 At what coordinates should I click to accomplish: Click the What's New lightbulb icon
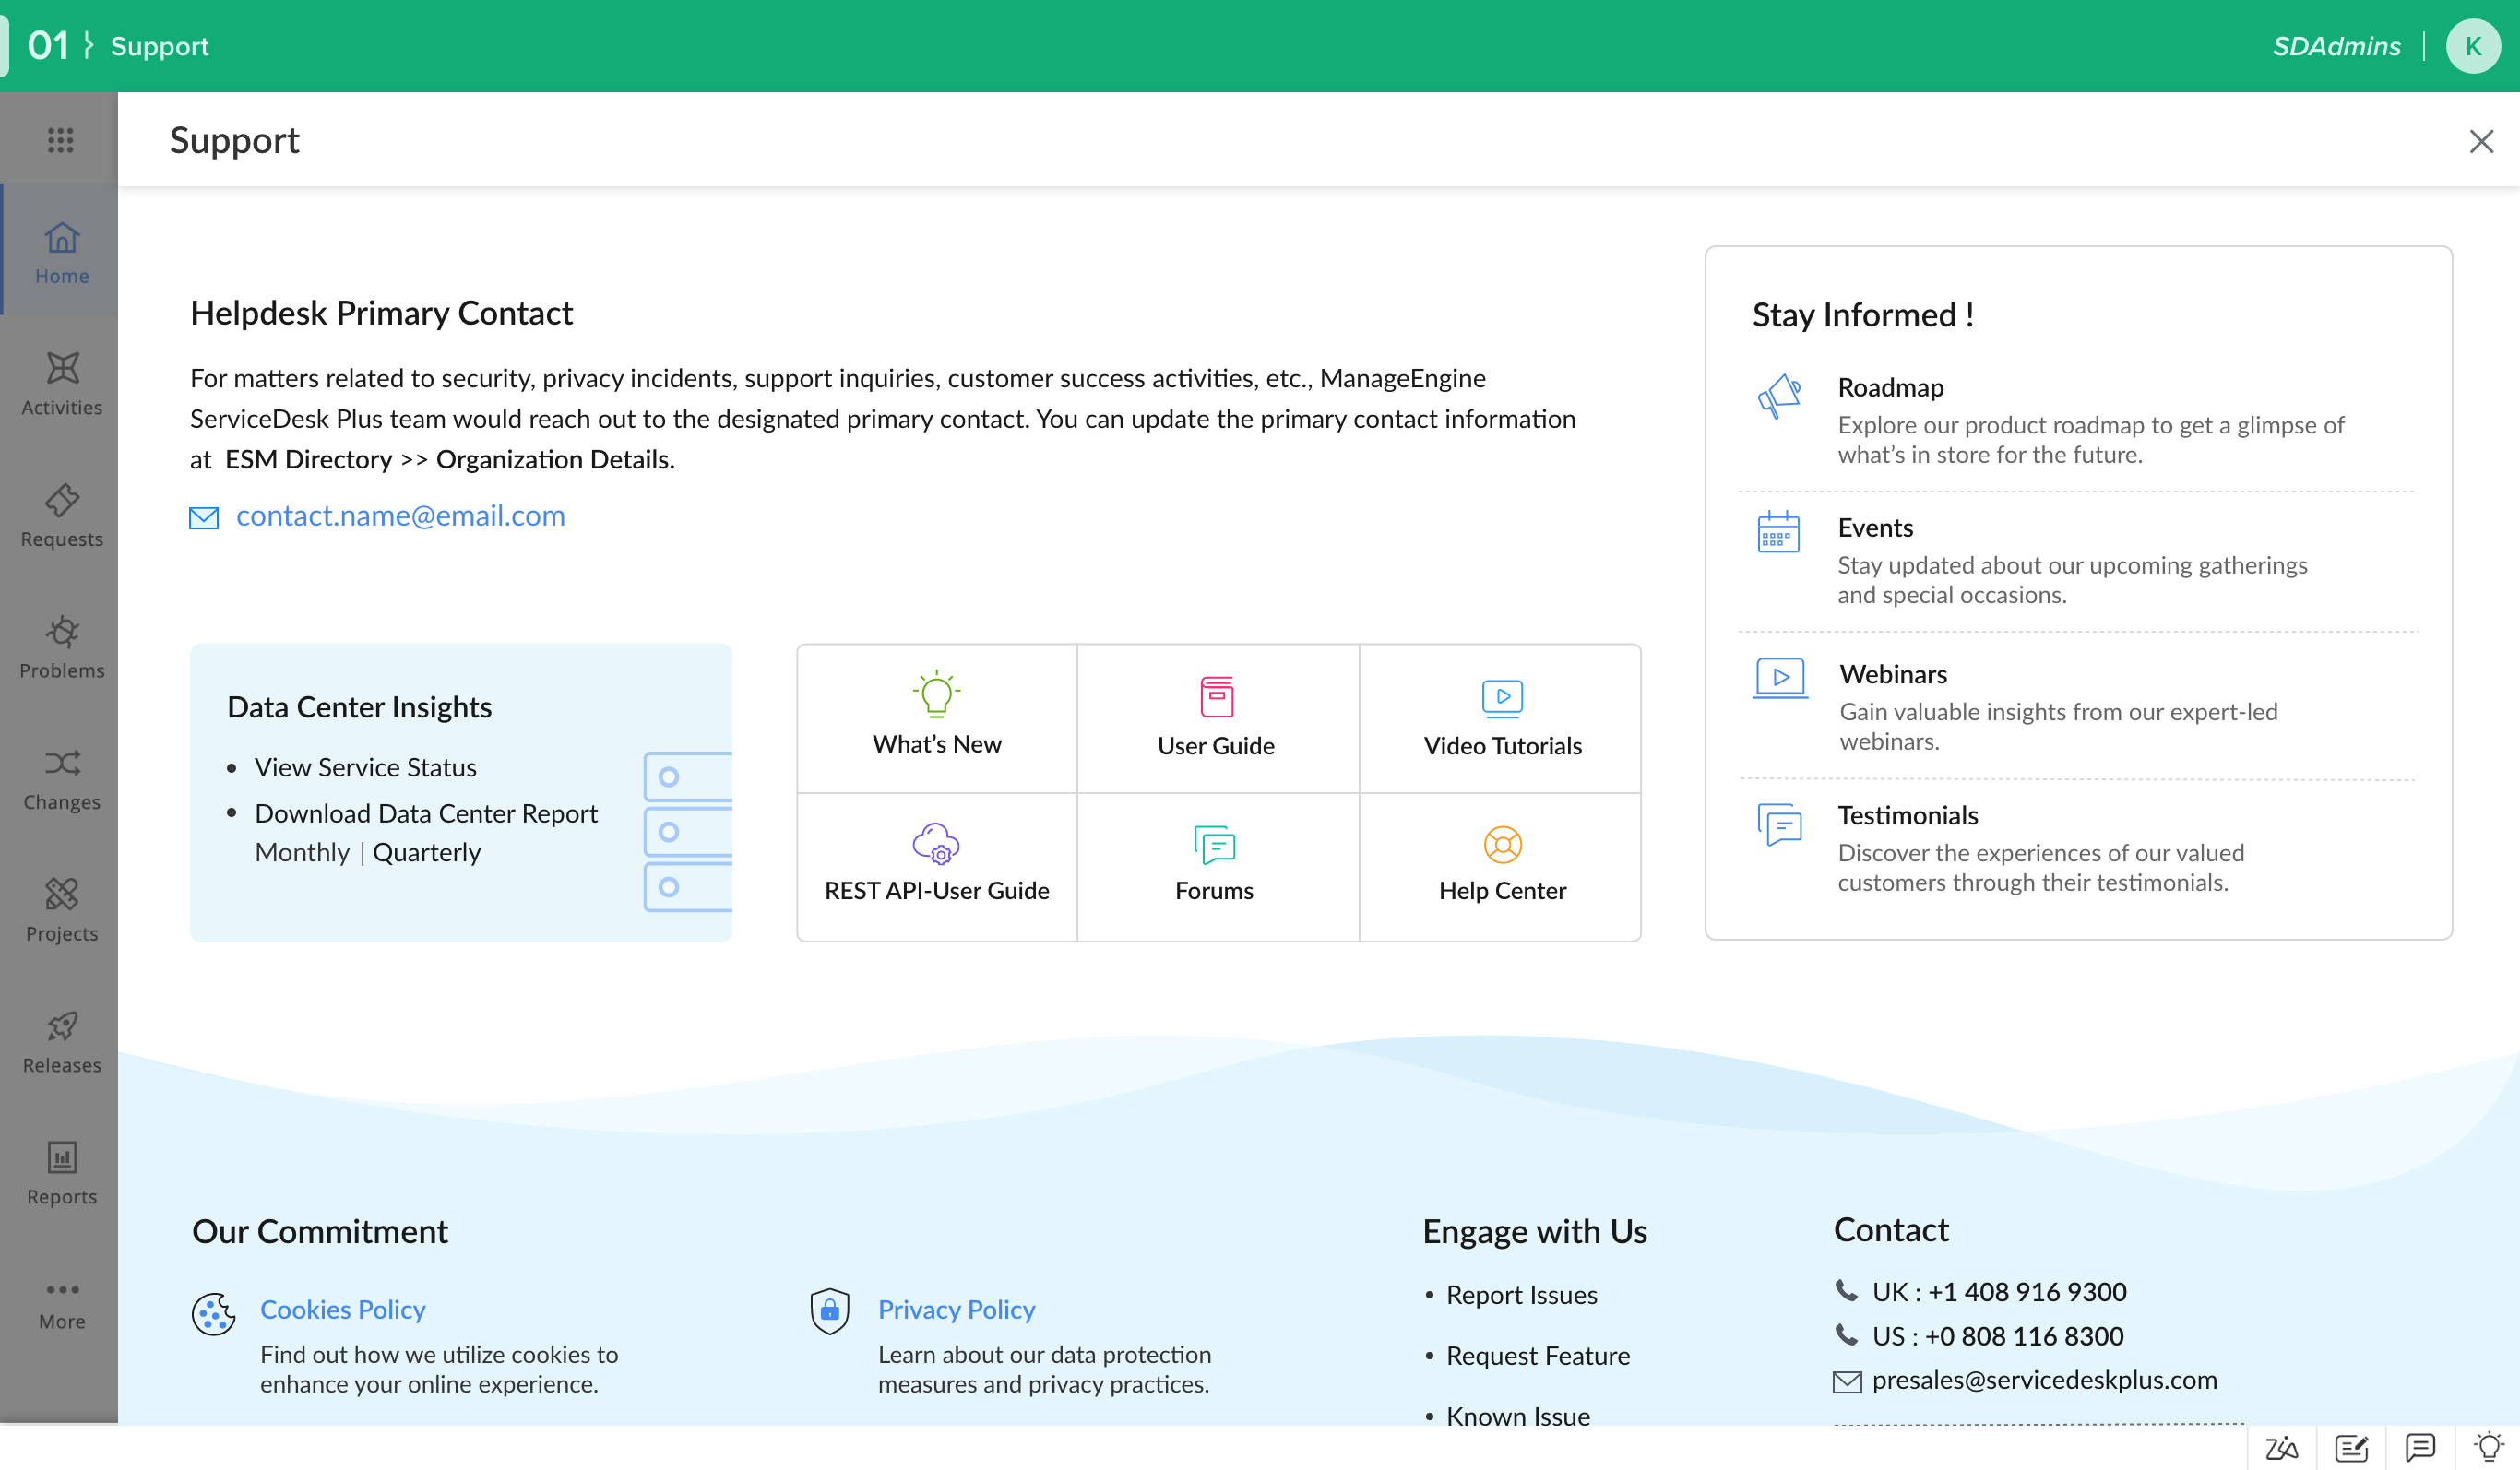point(936,694)
